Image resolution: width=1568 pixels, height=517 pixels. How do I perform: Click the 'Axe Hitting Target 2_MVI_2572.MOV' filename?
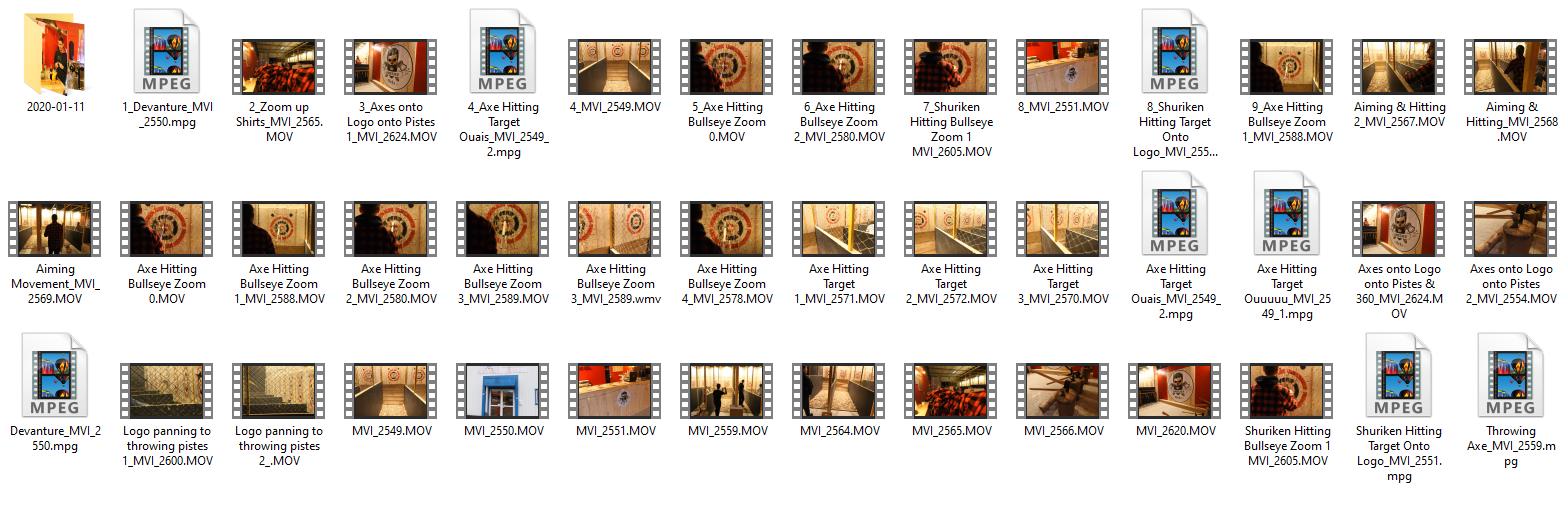[x=951, y=284]
